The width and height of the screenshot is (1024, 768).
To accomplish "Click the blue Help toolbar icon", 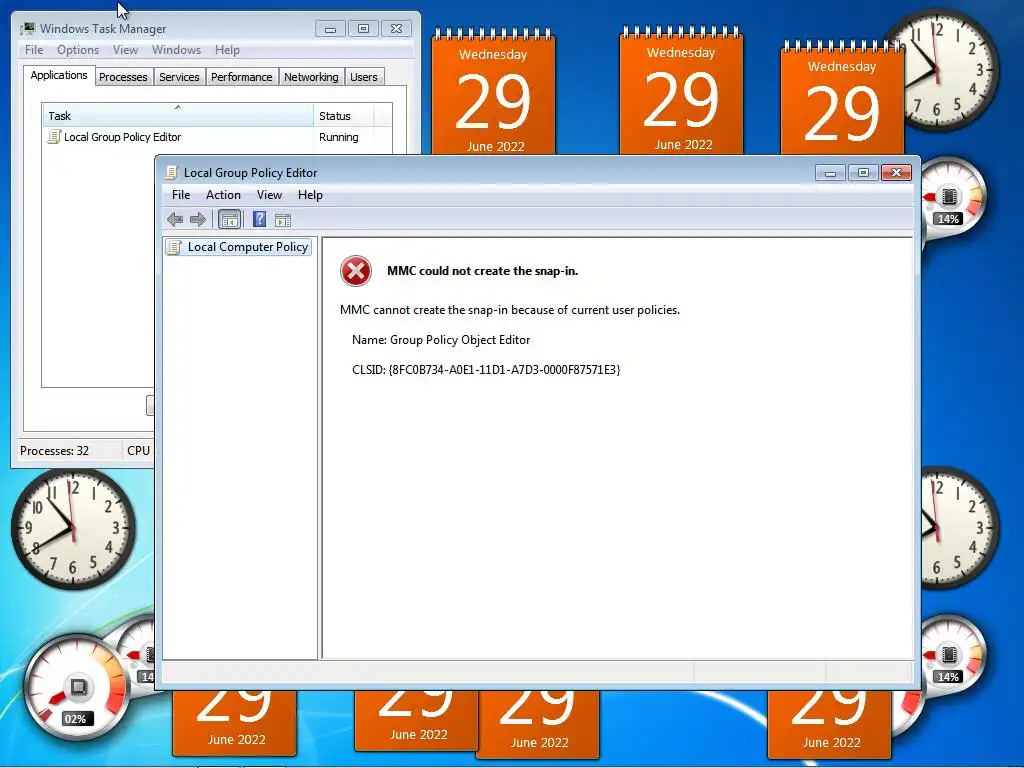I will 259,219.
